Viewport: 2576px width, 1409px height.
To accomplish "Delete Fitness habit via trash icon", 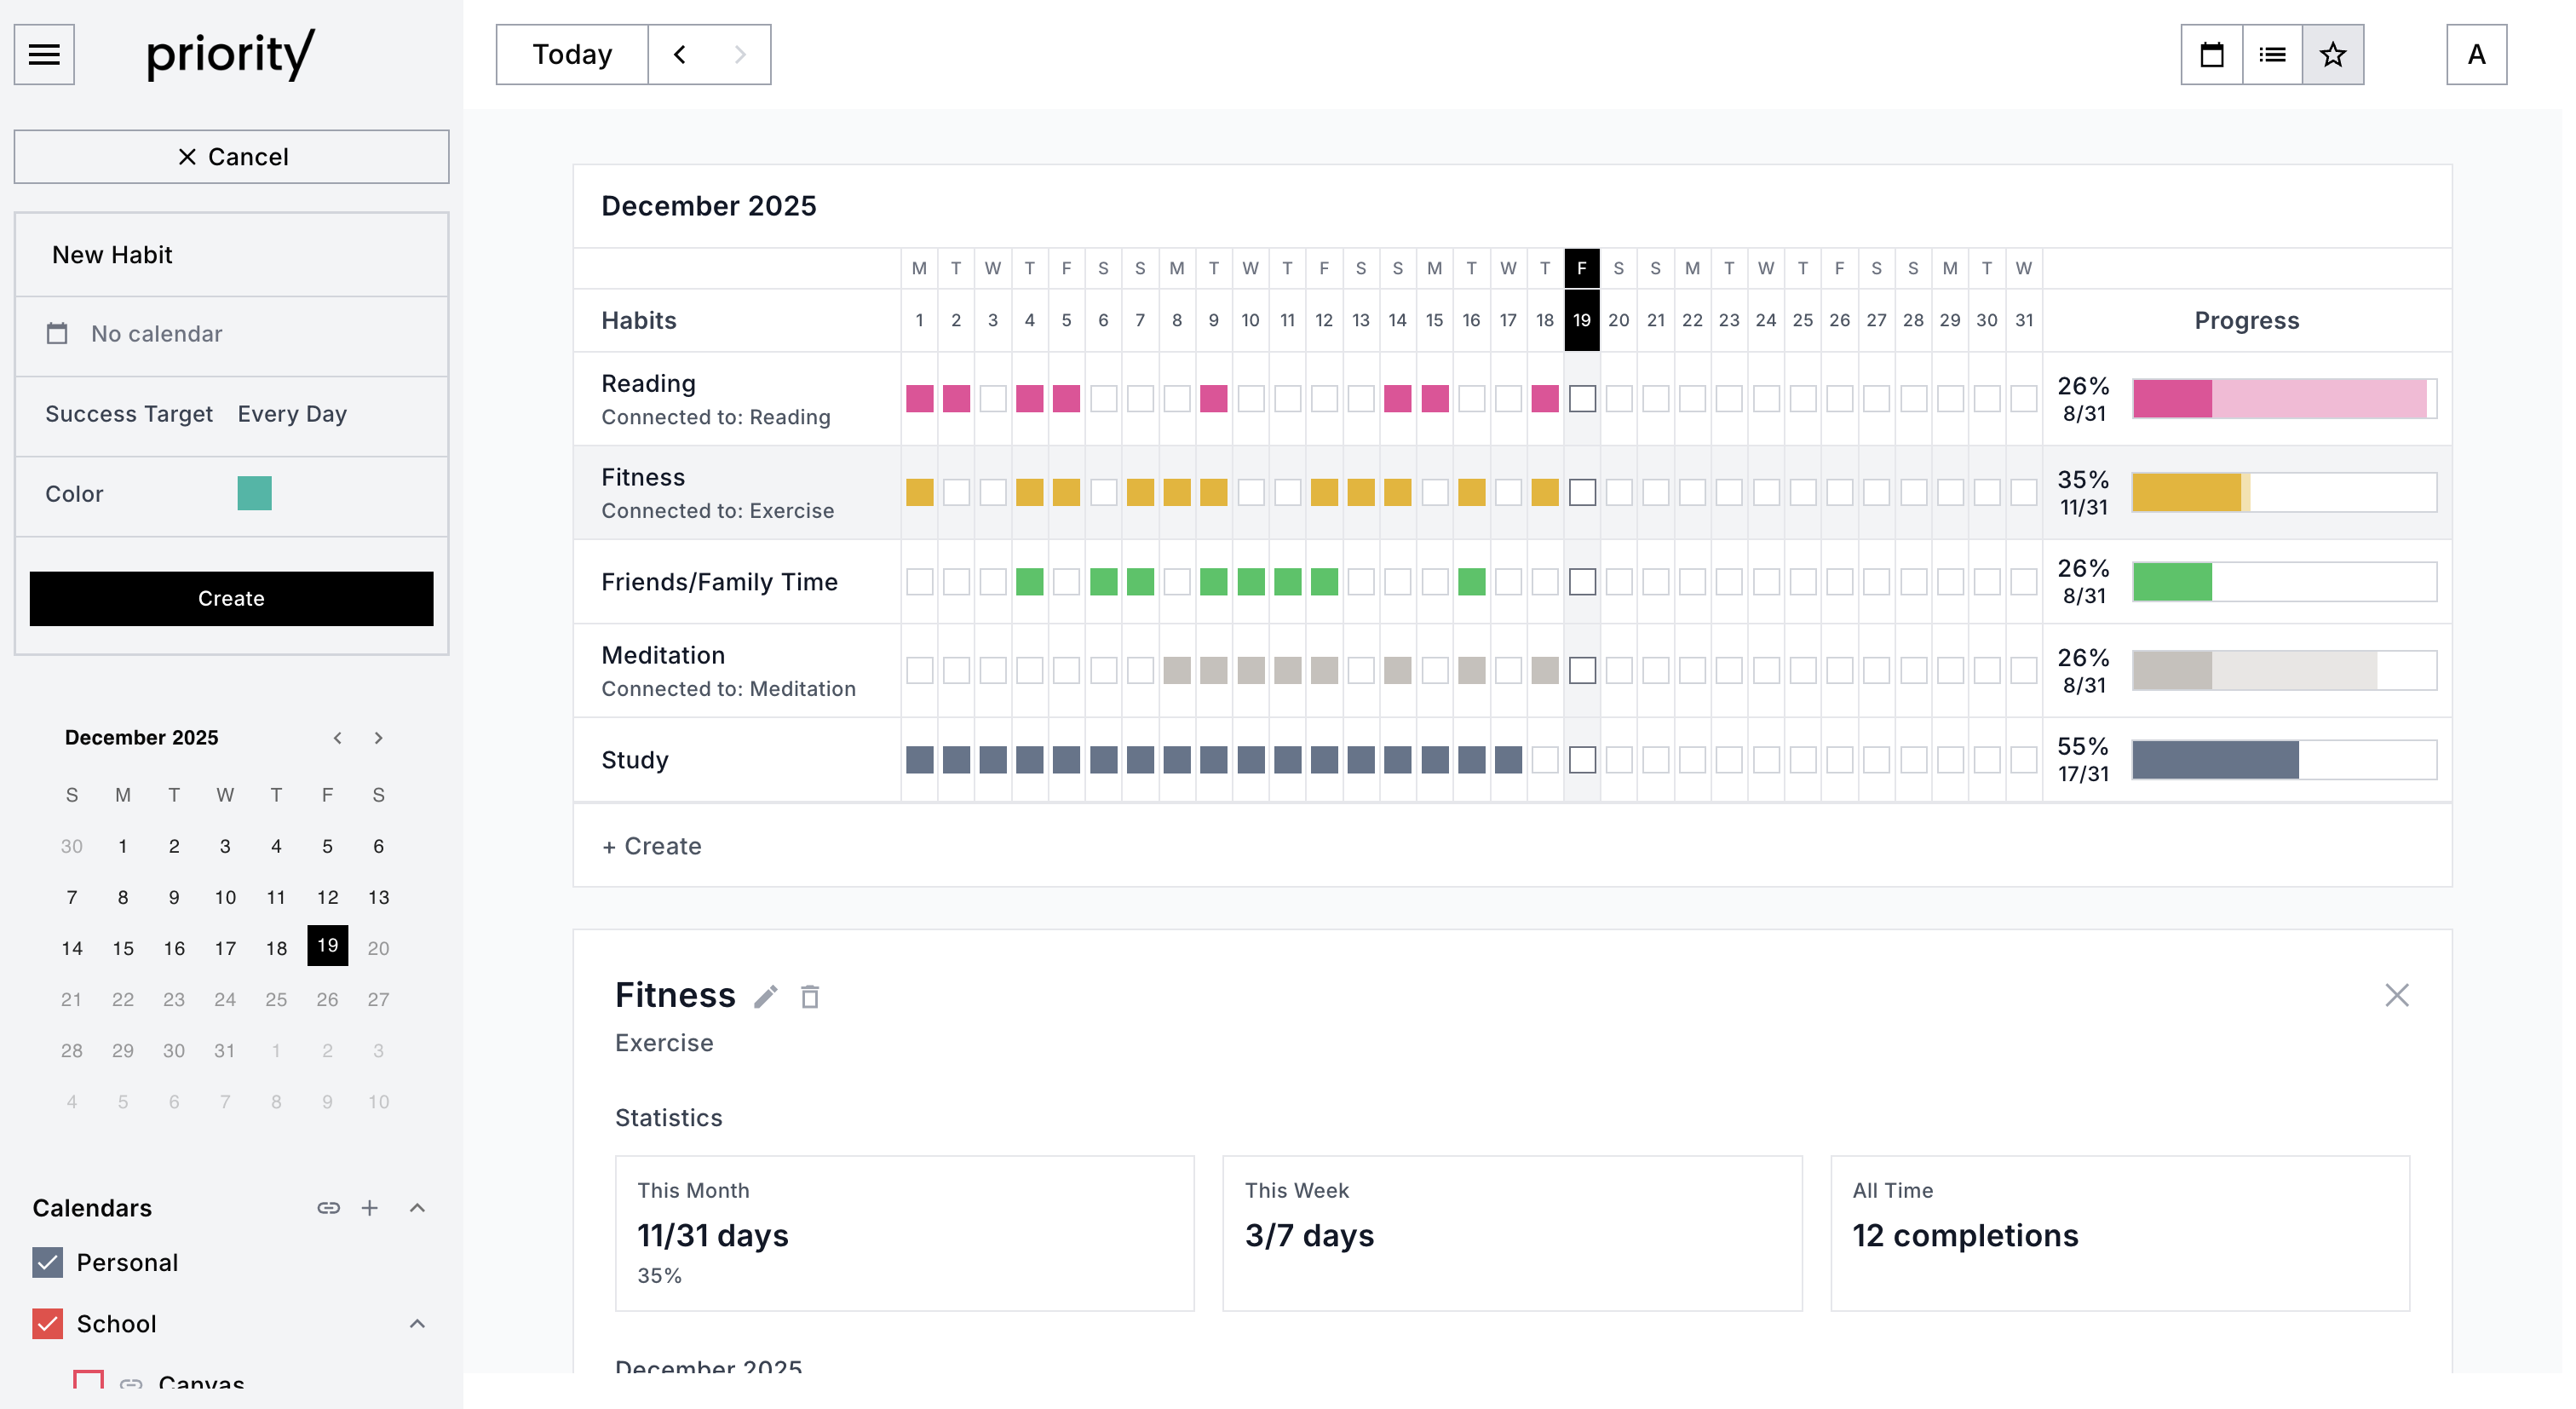I will 810,997.
